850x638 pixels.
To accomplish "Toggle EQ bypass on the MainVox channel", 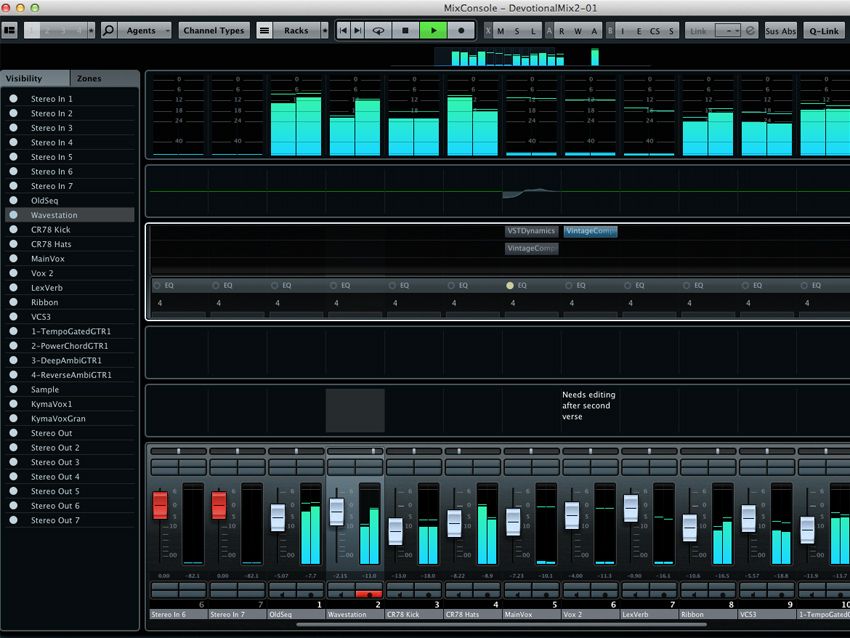I will [x=510, y=285].
